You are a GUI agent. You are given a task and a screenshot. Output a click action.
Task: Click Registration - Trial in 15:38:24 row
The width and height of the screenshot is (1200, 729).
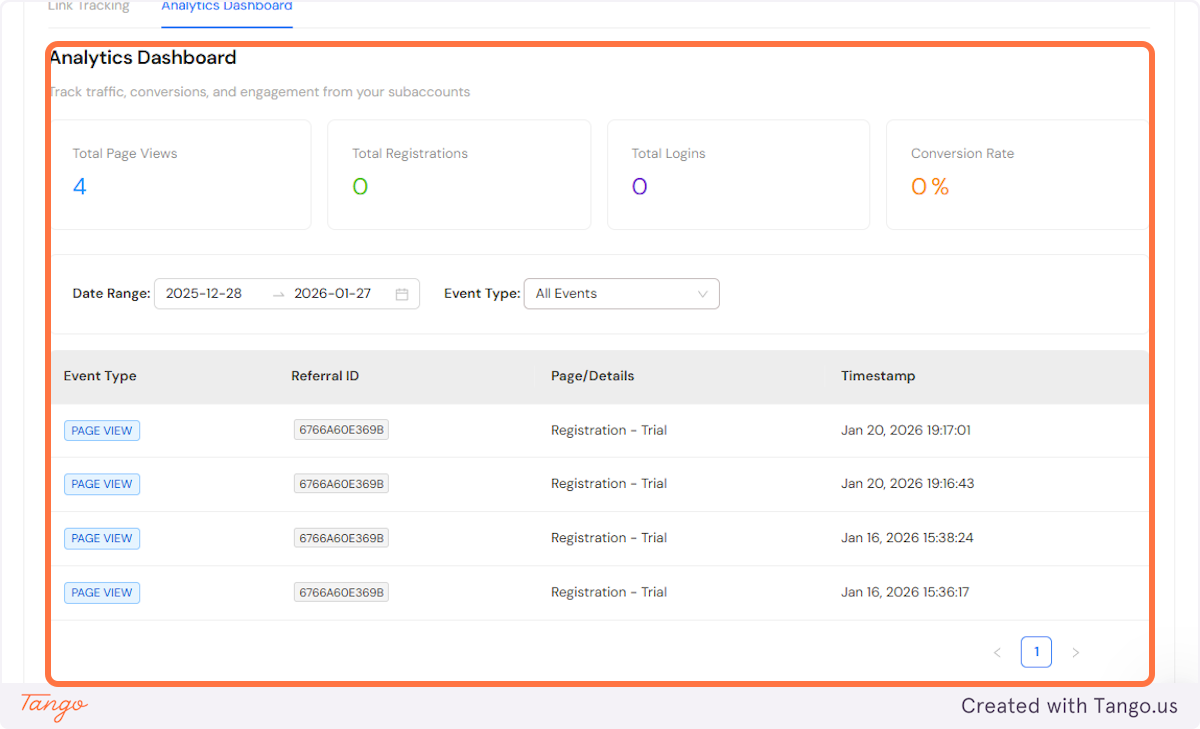point(609,538)
